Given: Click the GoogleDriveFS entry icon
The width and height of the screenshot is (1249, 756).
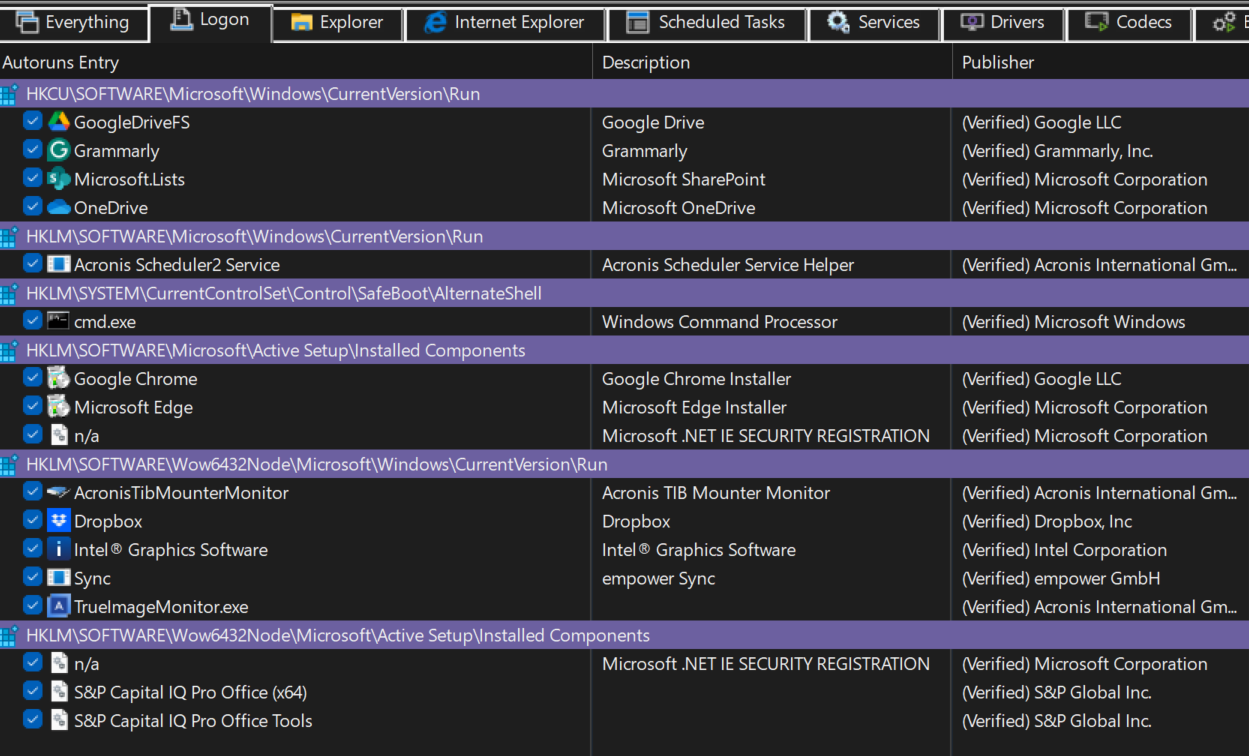Looking at the screenshot, I should click(x=58, y=122).
